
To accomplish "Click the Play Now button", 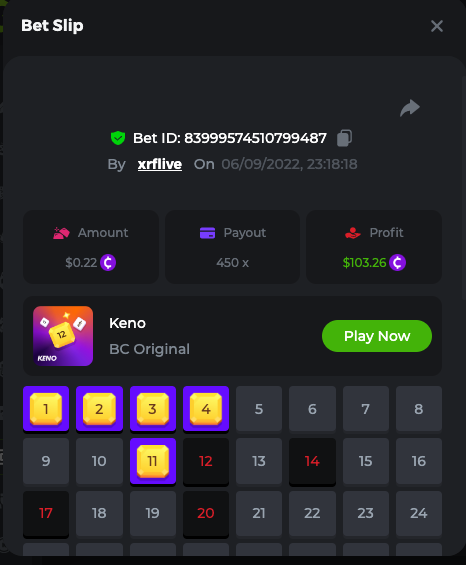I will (x=377, y=336).
